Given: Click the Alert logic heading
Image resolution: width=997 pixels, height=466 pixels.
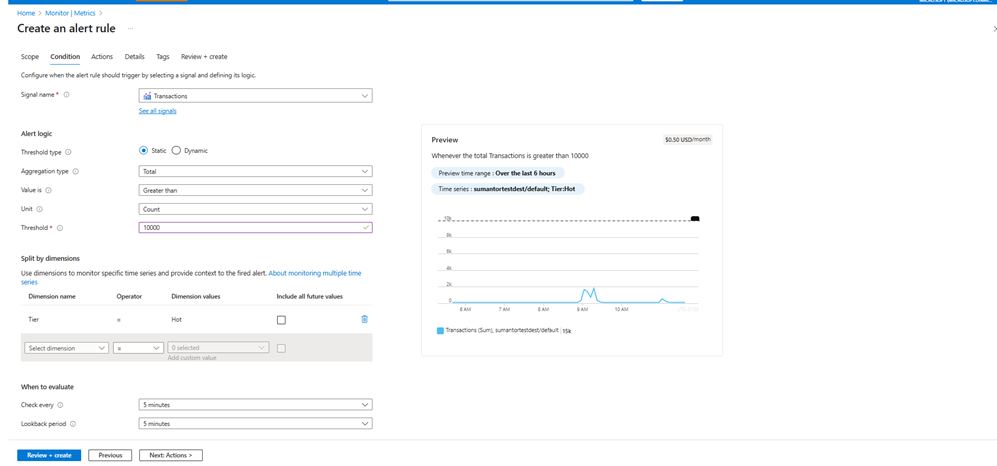Looking at the screenshot, I should 37,134.
